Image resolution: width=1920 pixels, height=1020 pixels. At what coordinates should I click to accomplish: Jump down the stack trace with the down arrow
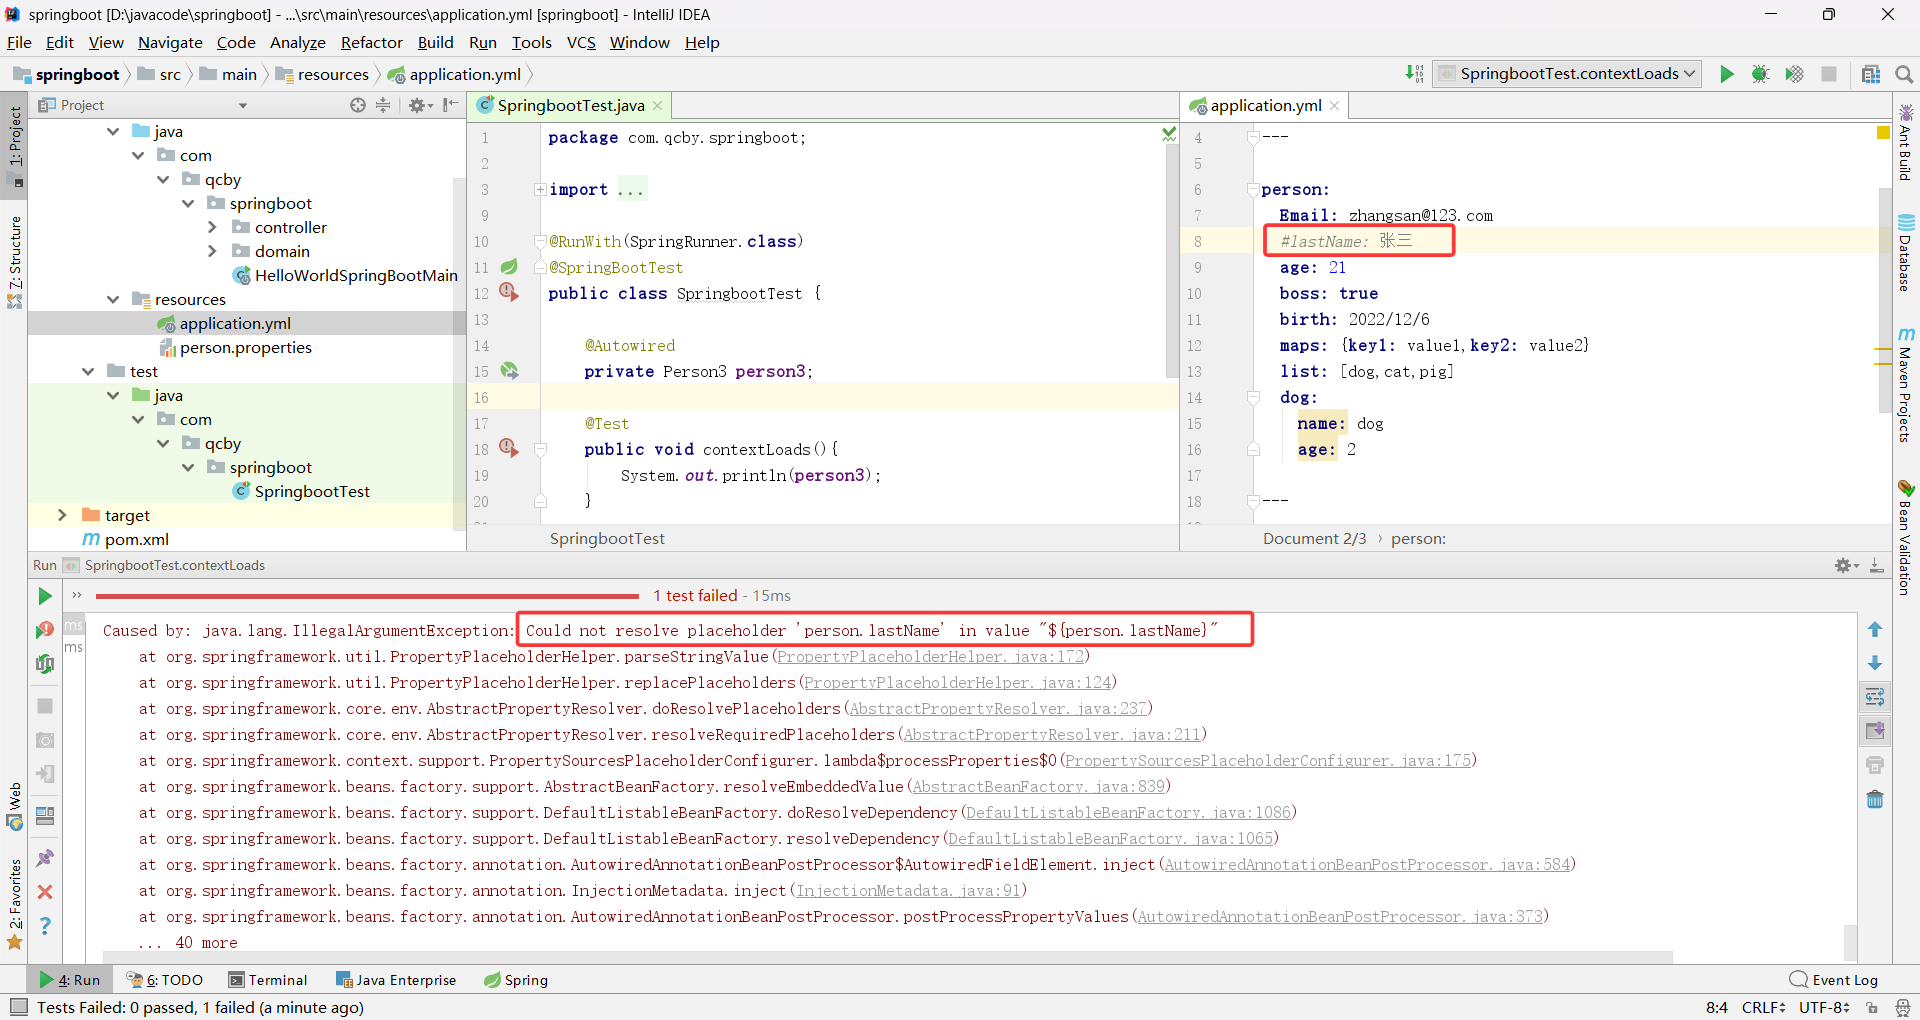(1875, 663)
